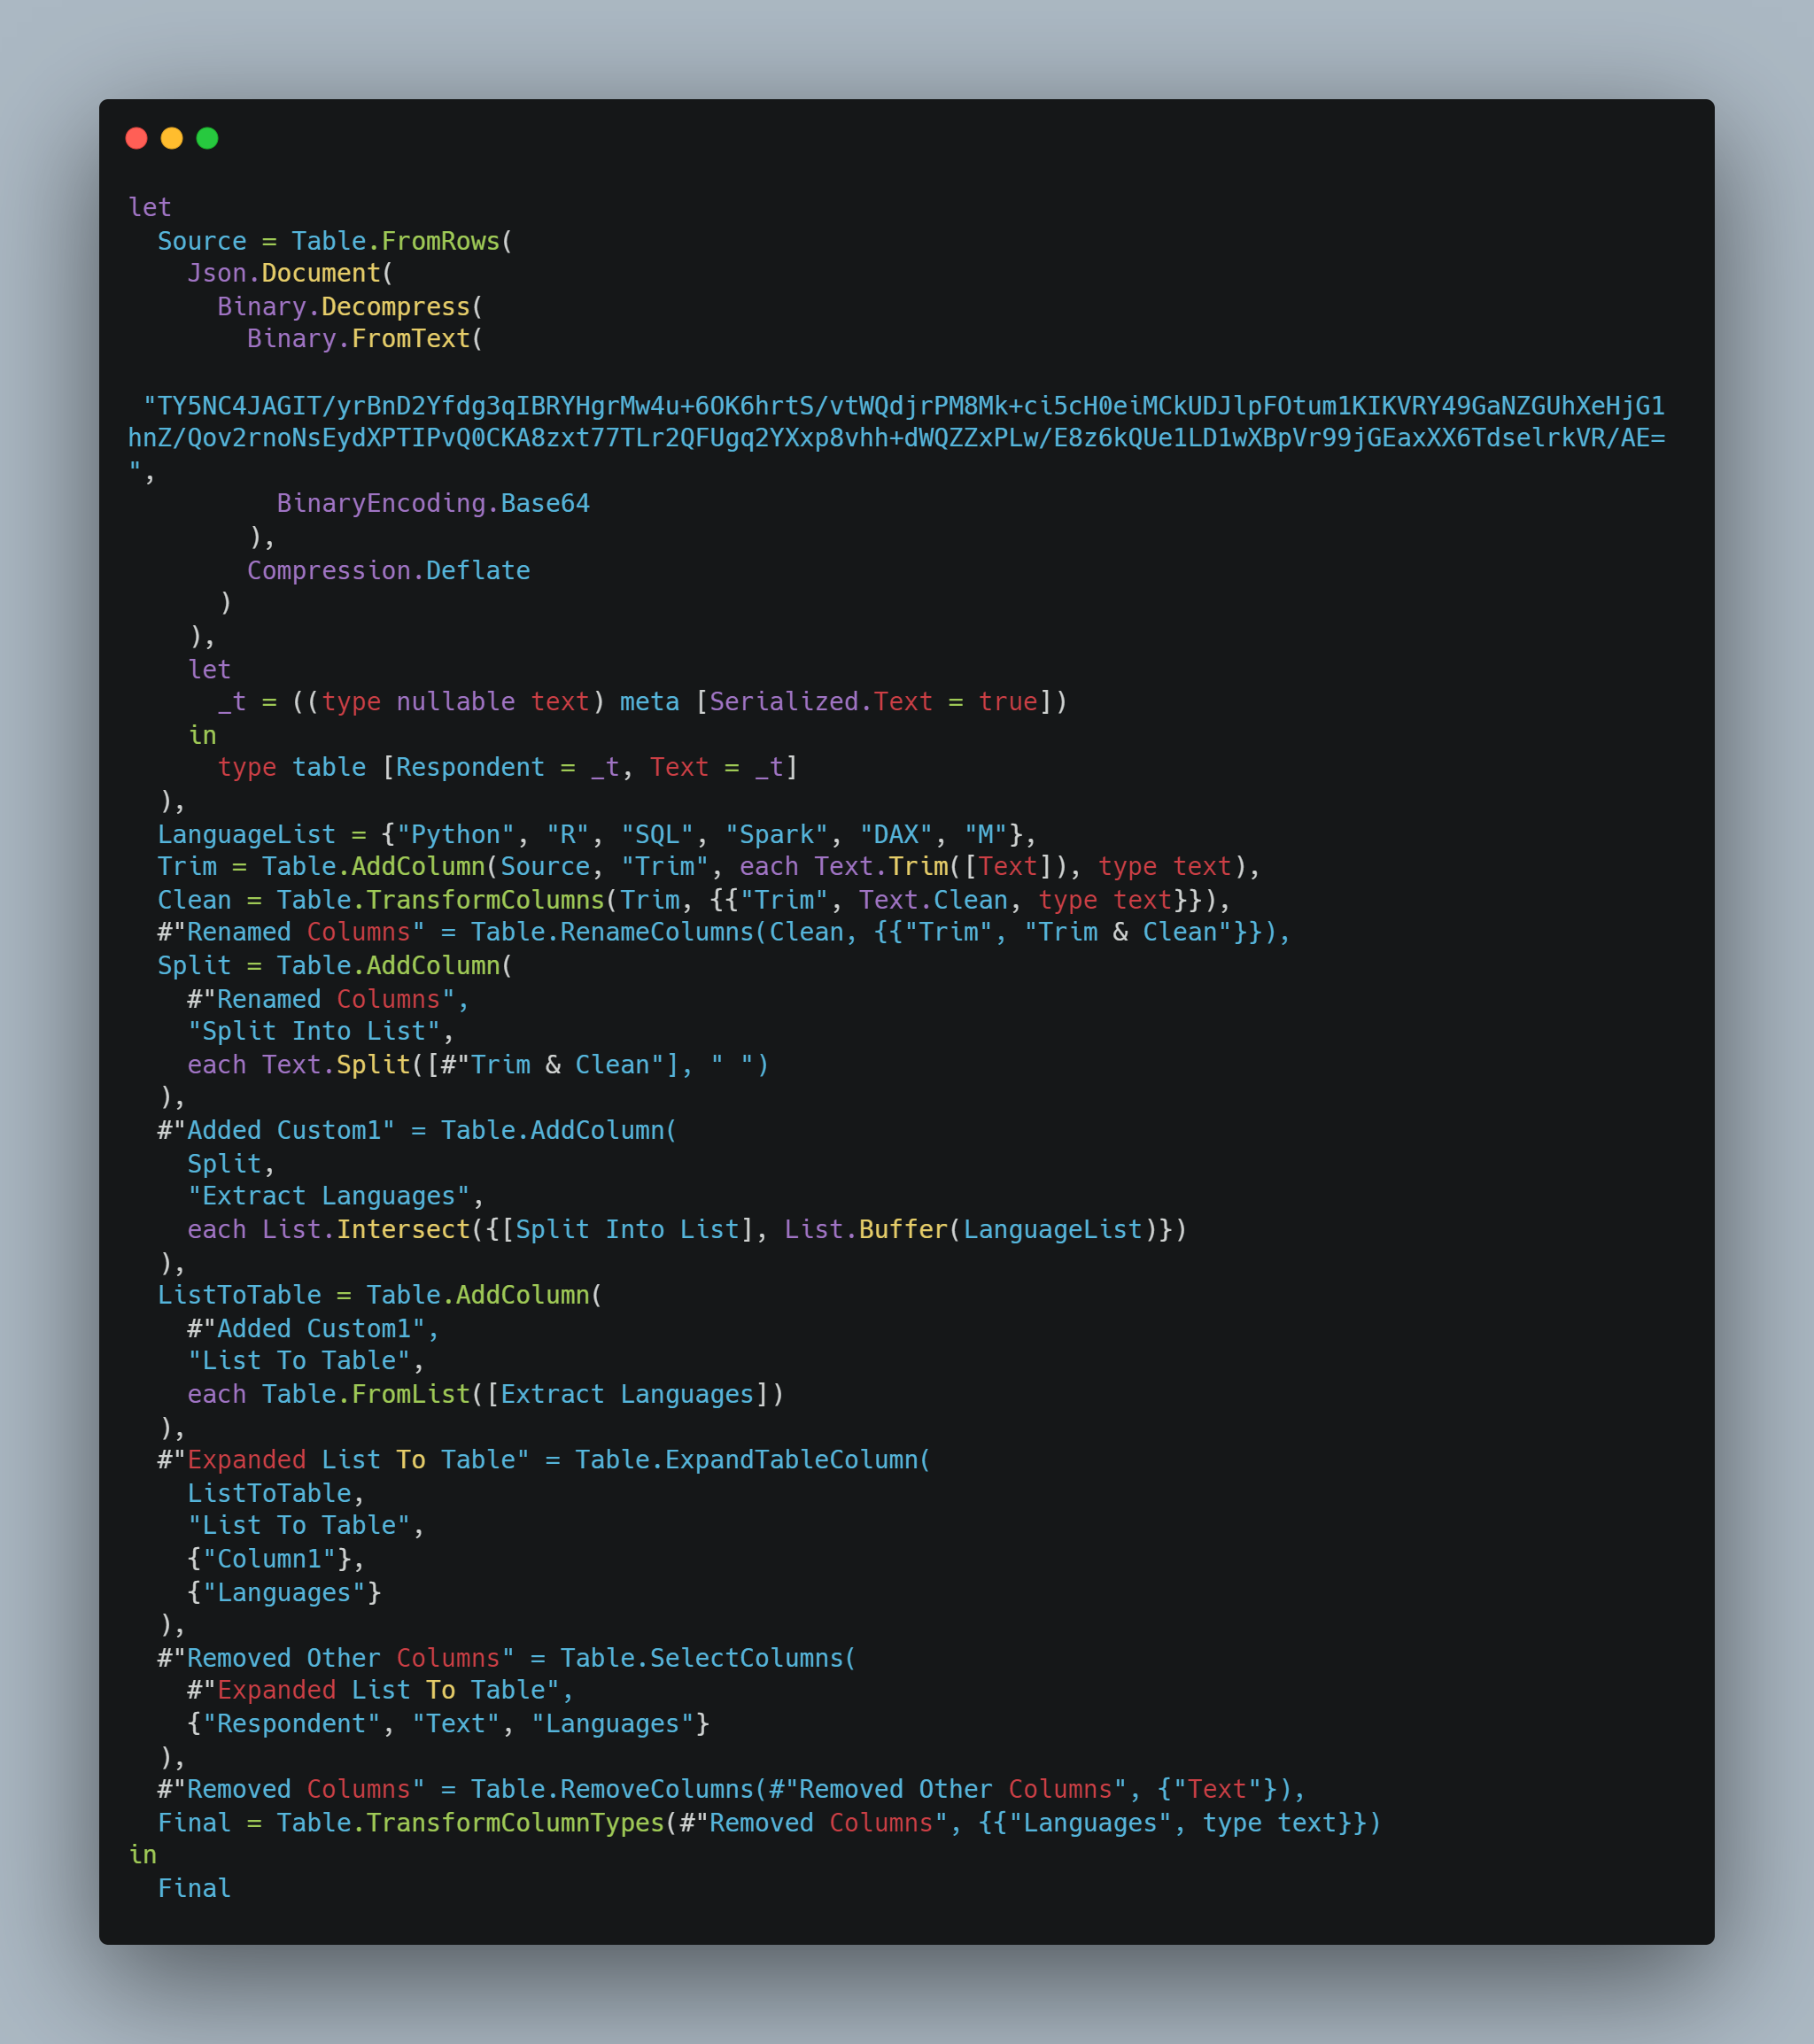Viewport: 1814px width, 2044px height.
Task: Click the 'Table.FromRows' call on Source line
Action: point(395,241)
